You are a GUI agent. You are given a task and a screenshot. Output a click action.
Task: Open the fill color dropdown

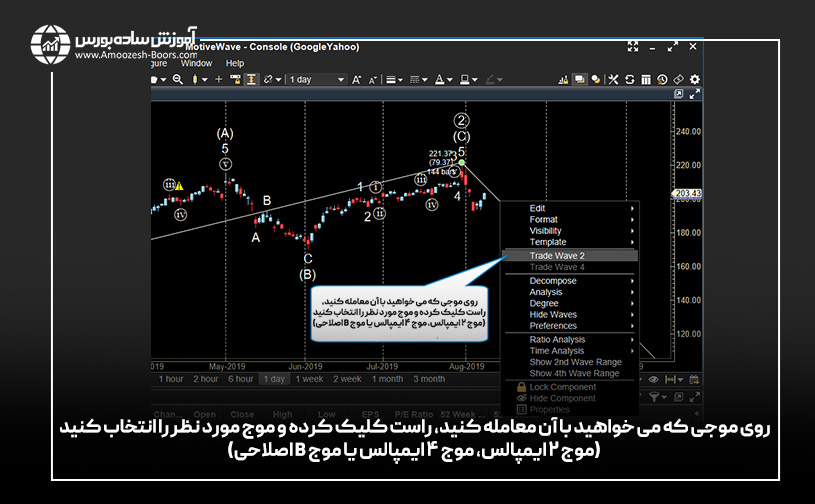point(468,79)
